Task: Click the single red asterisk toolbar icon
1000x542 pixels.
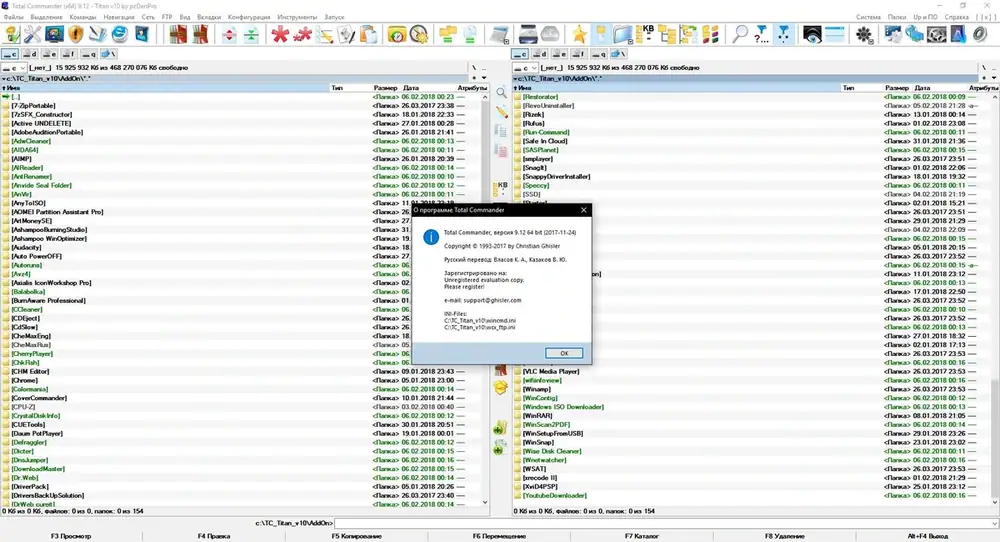Action: [280, 34]
